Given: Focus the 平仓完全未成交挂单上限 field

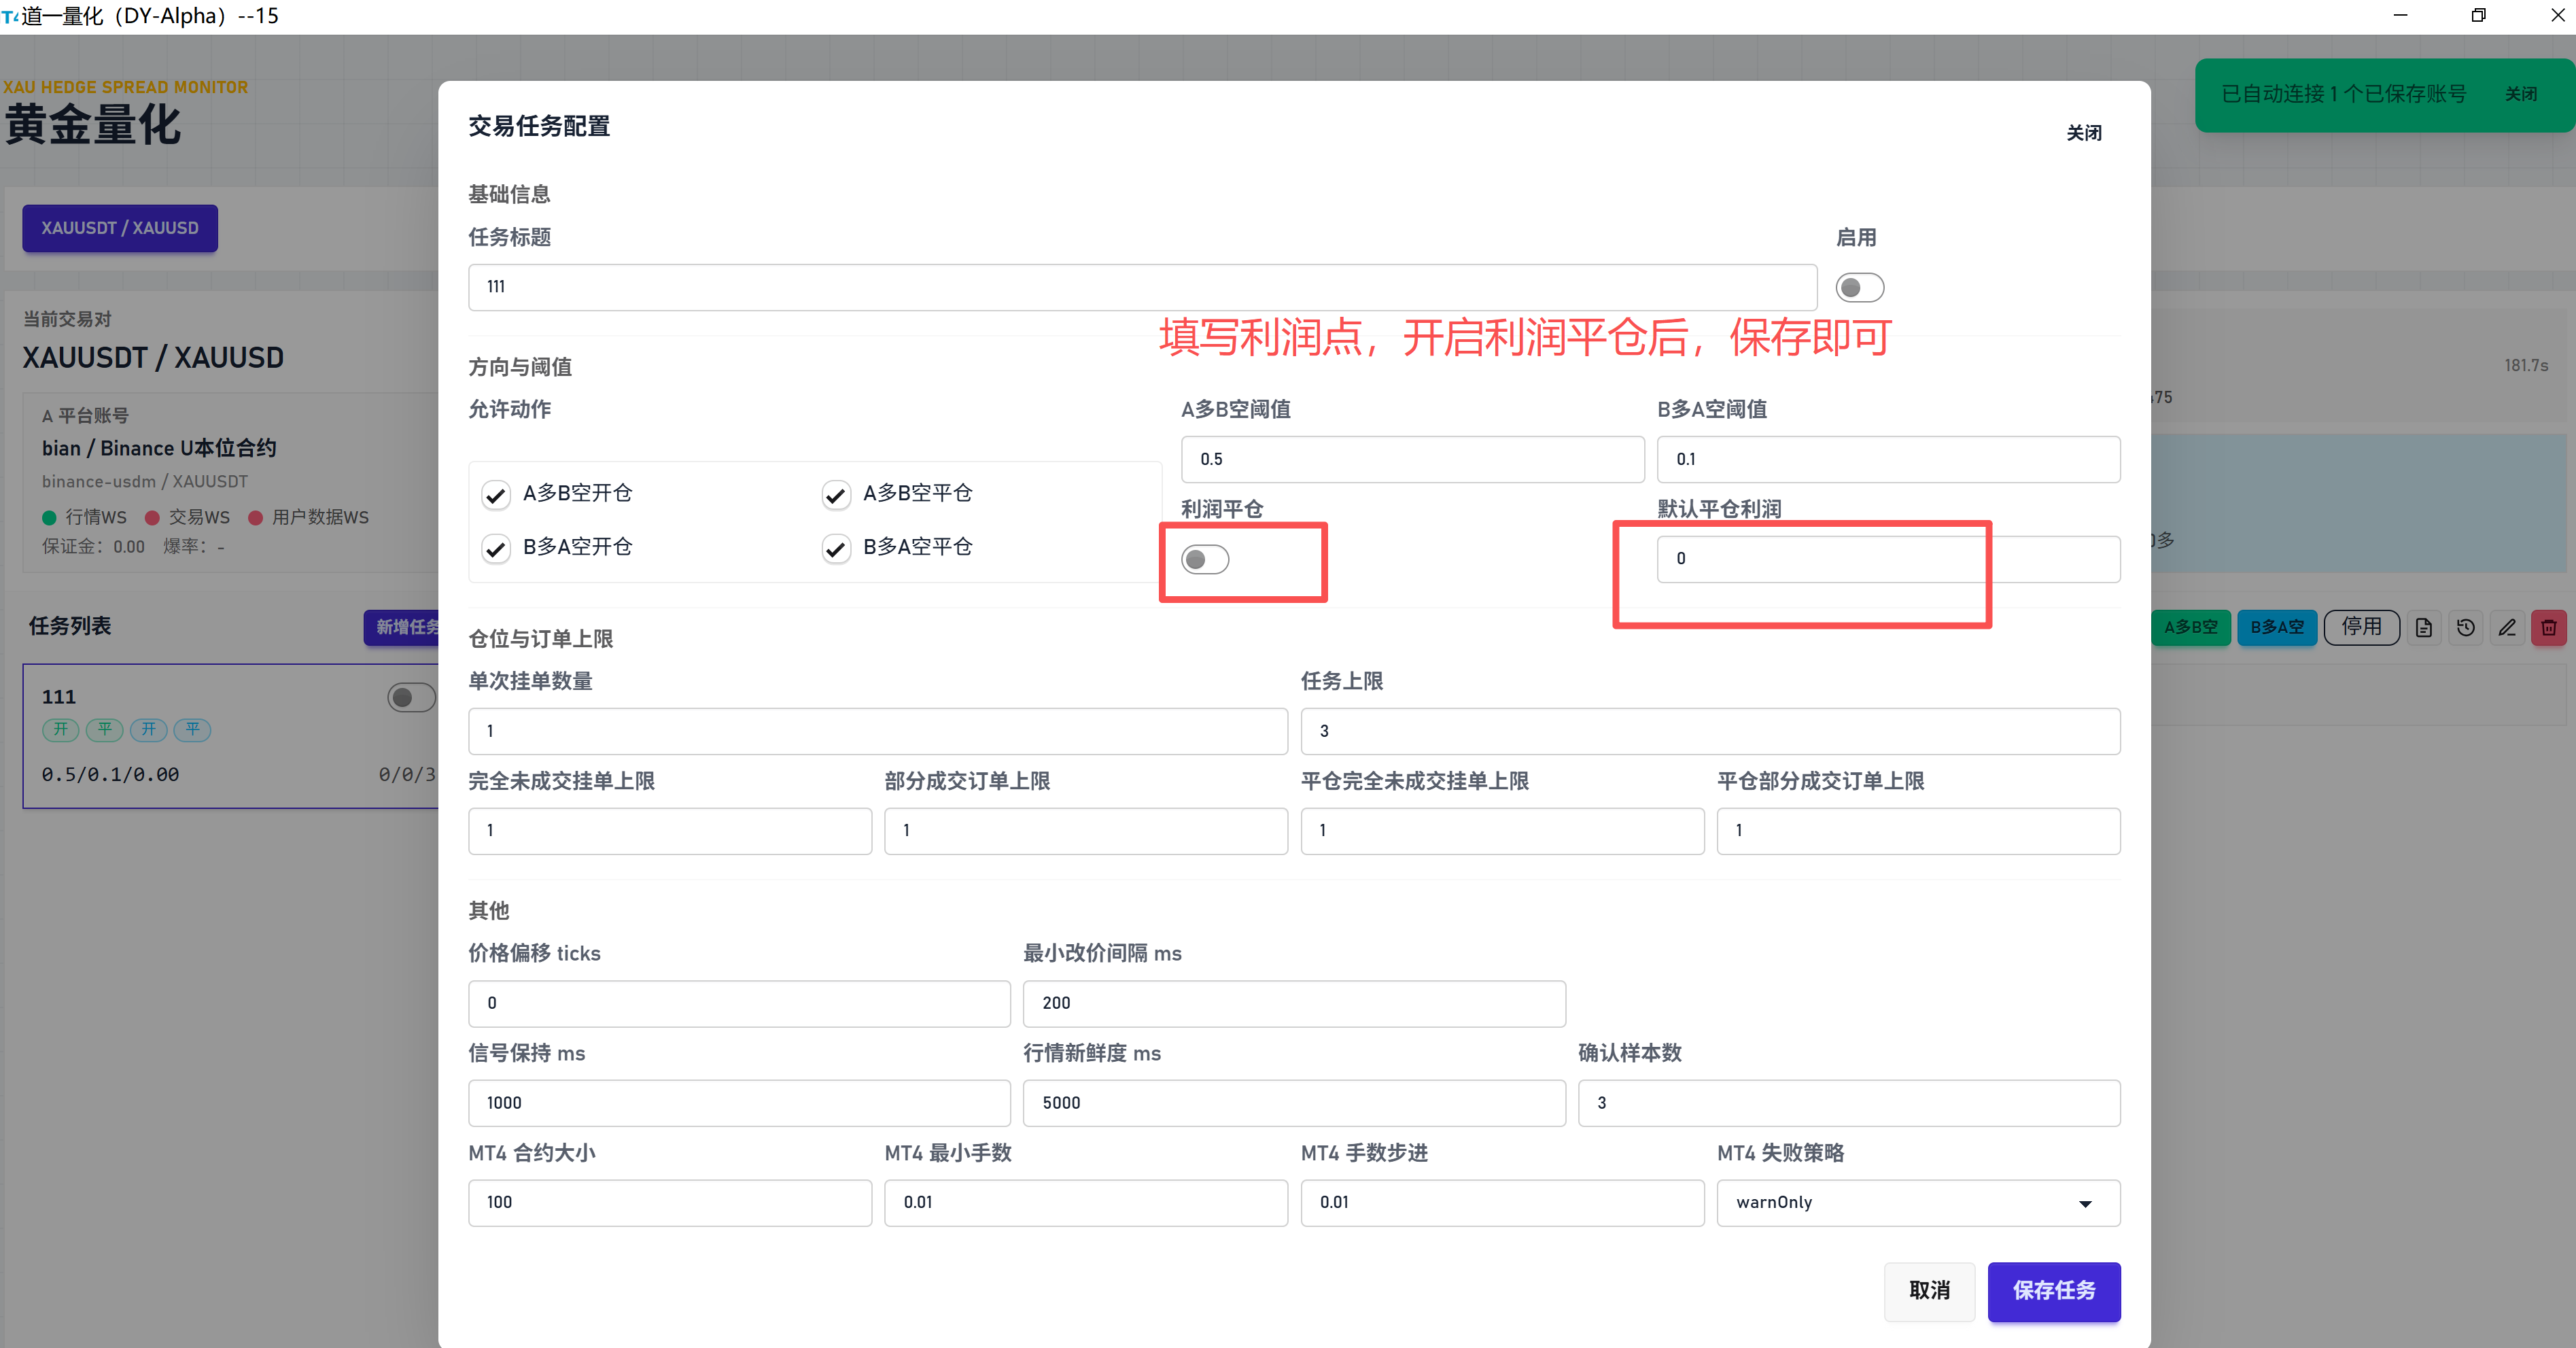Looking at the screenshot, I should click(1502, 831).
